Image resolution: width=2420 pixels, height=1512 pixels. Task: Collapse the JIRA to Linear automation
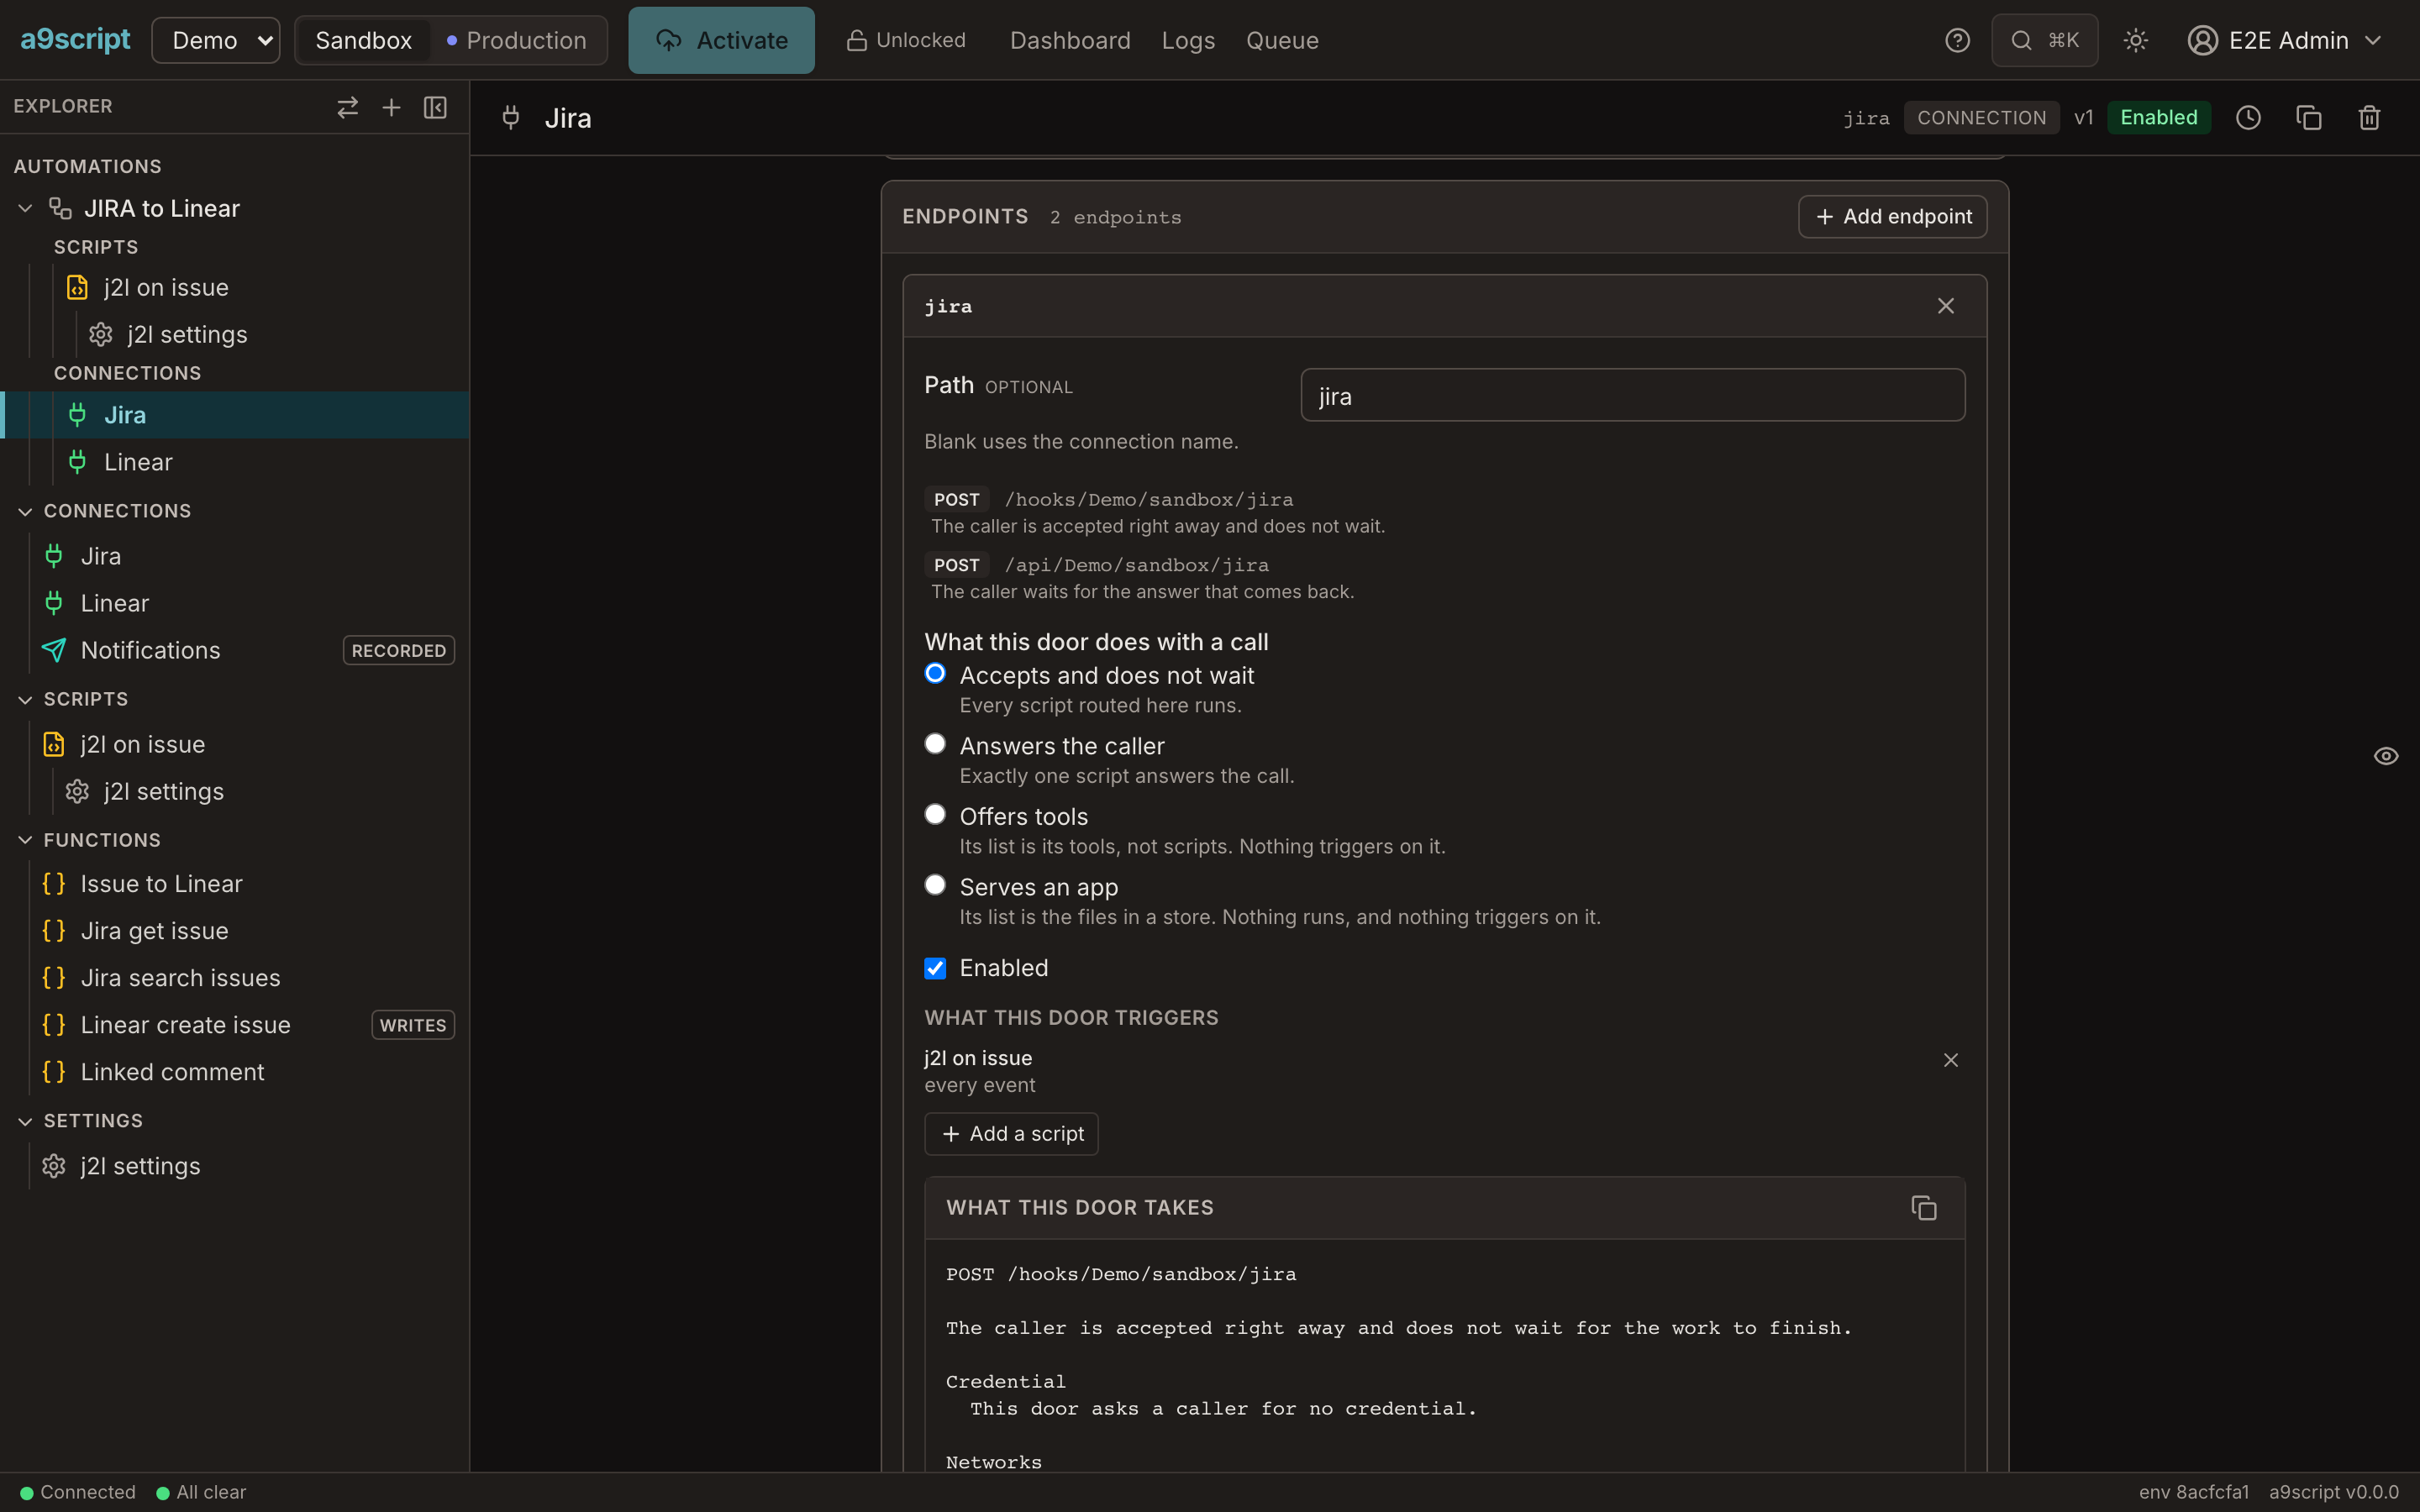[x=26, y=208]
